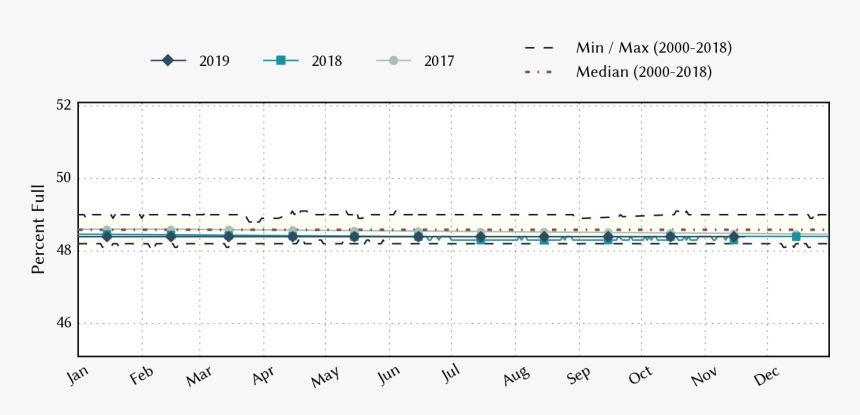
Task: Click the Nov x-axis label
Action: [x=704, y=376]
